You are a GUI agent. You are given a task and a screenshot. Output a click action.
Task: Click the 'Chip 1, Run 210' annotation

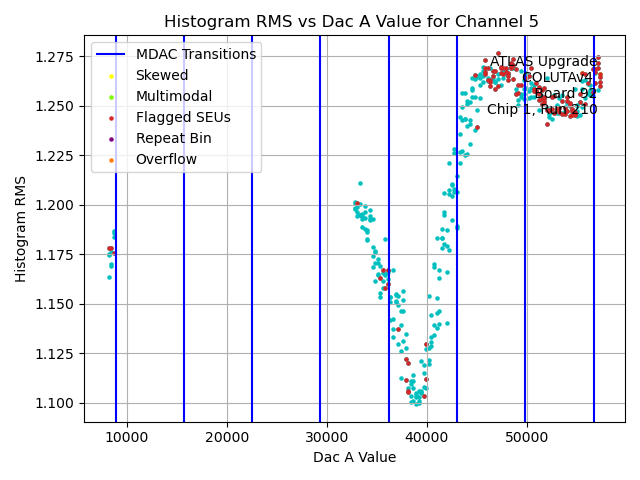click(542, 110)
